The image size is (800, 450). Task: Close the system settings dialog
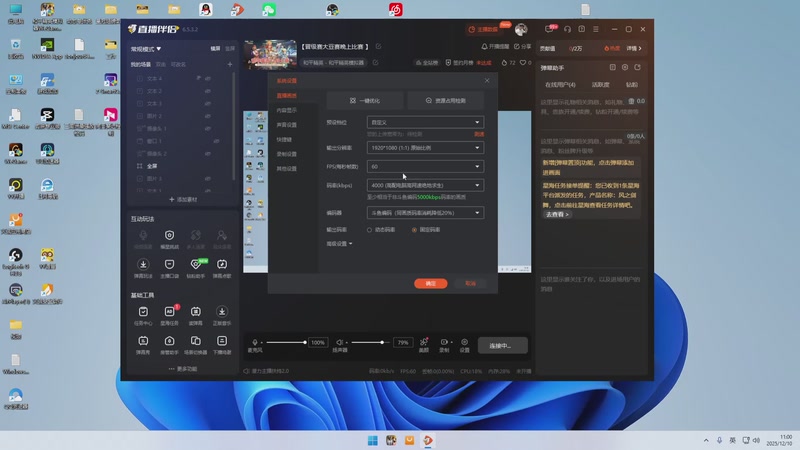point(487,80)
